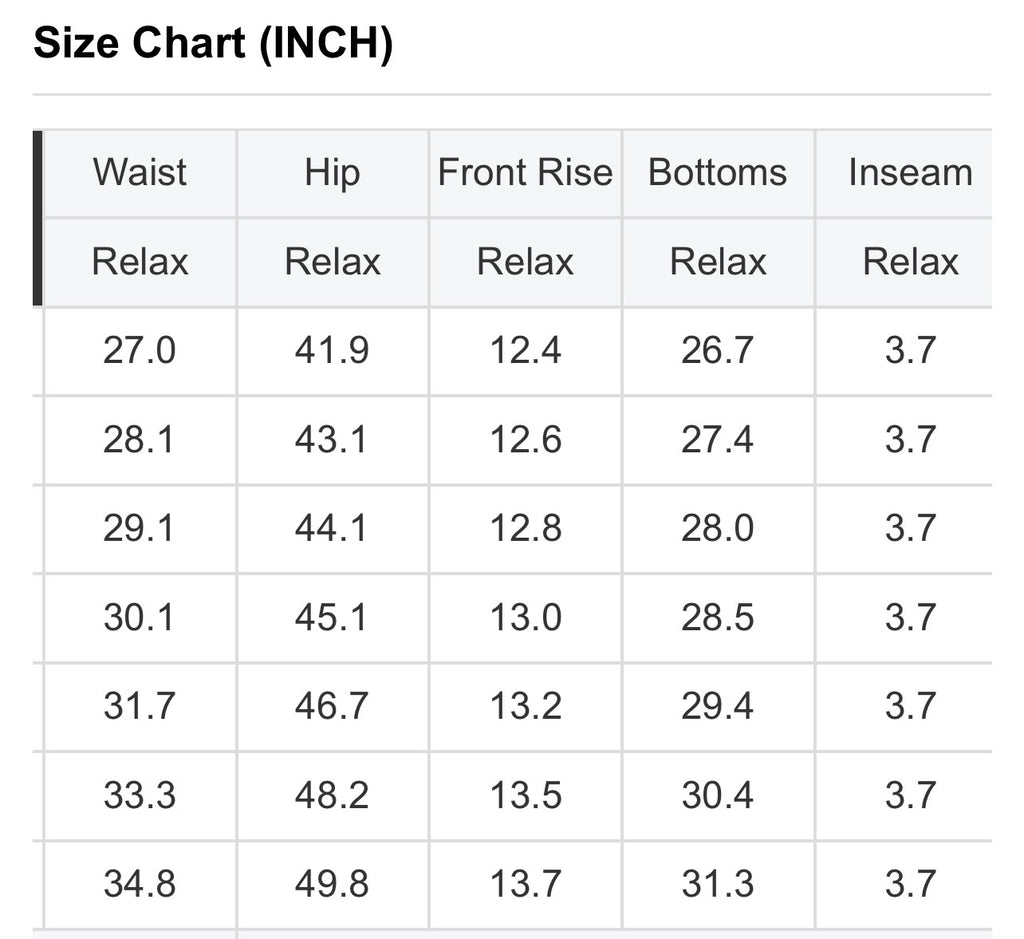Click hip value 43.1 cell
This screenshot has width=1024, height=939.
332,439
